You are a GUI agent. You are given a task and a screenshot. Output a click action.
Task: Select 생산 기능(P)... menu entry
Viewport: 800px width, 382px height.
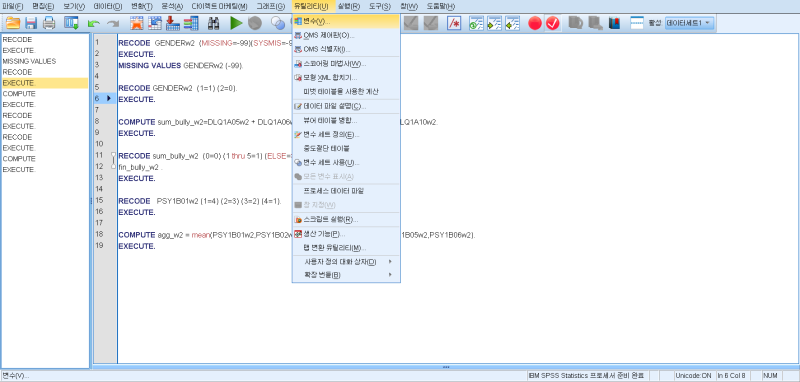click(346, 234)
